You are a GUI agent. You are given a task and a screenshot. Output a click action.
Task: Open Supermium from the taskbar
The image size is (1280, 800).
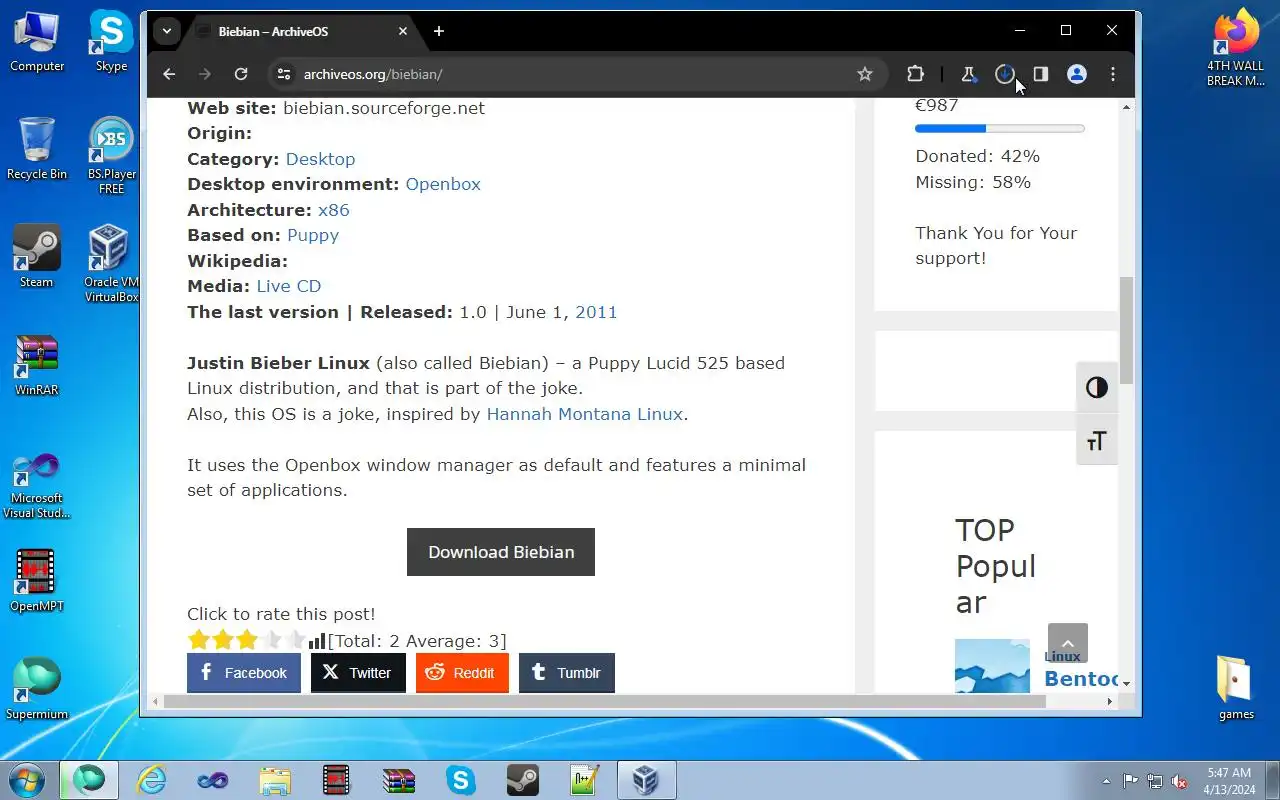pos(89,780)
